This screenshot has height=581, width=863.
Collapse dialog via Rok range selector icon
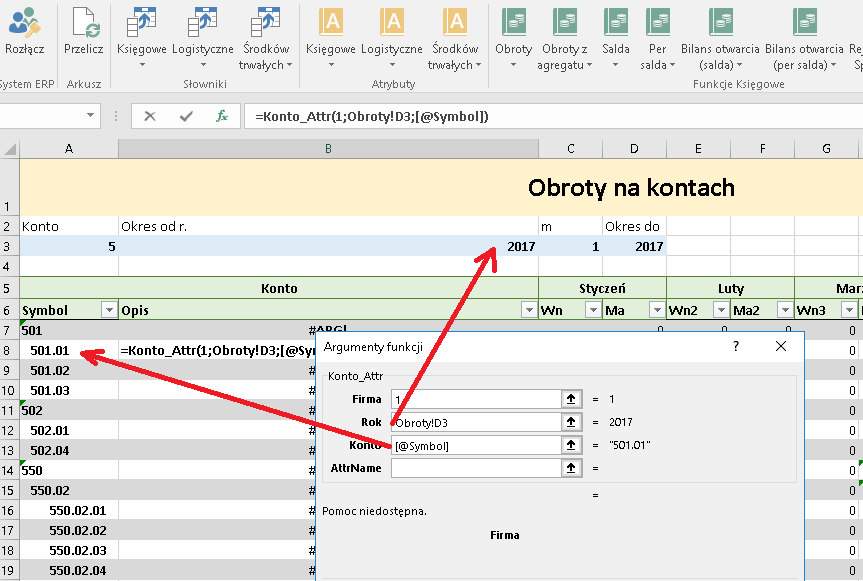click(x=571, y=422)
